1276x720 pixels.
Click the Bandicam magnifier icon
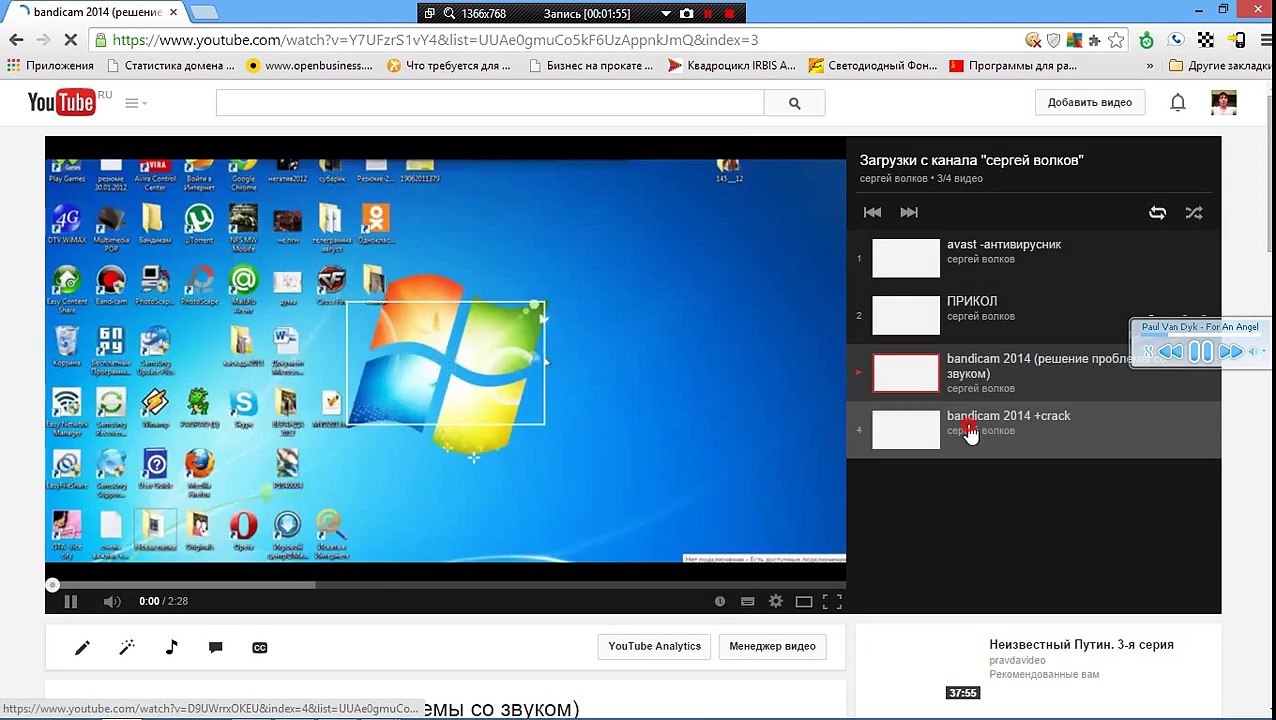[449, 14]
